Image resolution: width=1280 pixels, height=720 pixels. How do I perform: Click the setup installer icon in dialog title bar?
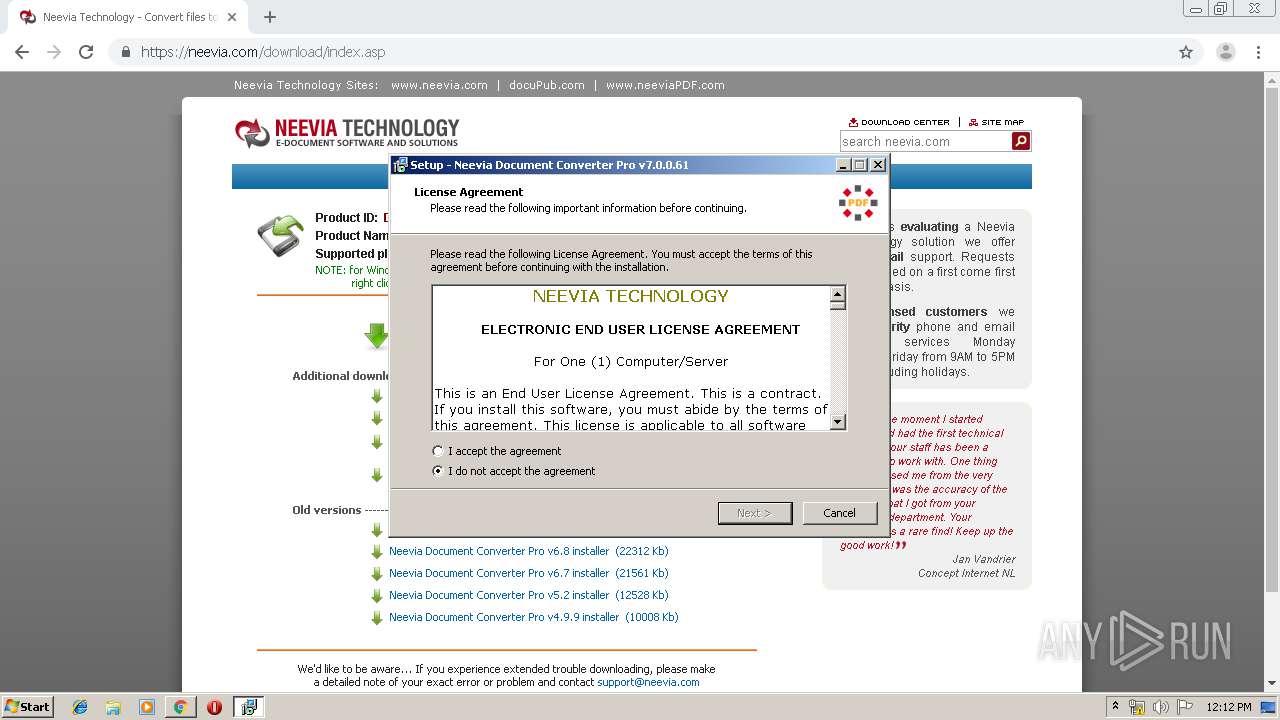(x=400, y=165)
